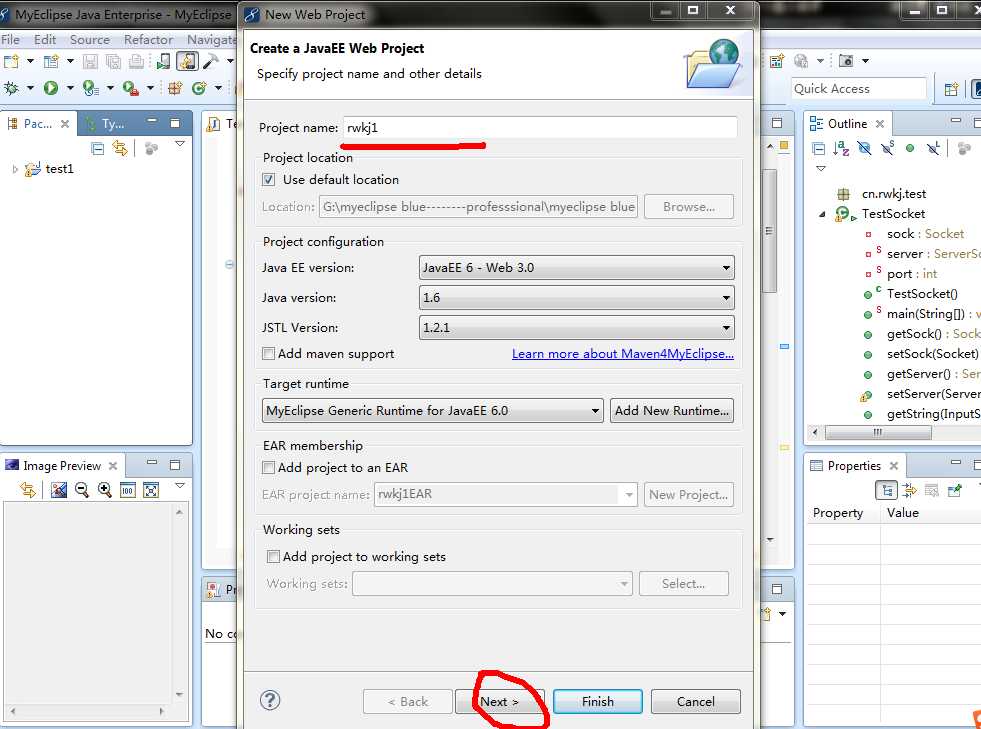Screen dimensions: 981x729
Task: Open the Debug dropdown arrow in toolbar
Action: point(29,88)
